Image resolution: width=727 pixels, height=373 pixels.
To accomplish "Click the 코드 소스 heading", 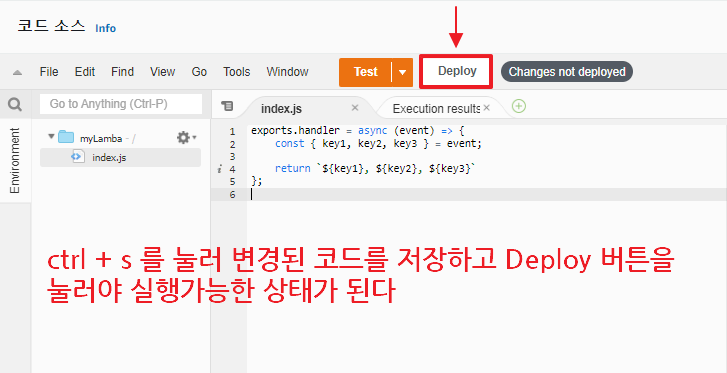I will point(51,26).
